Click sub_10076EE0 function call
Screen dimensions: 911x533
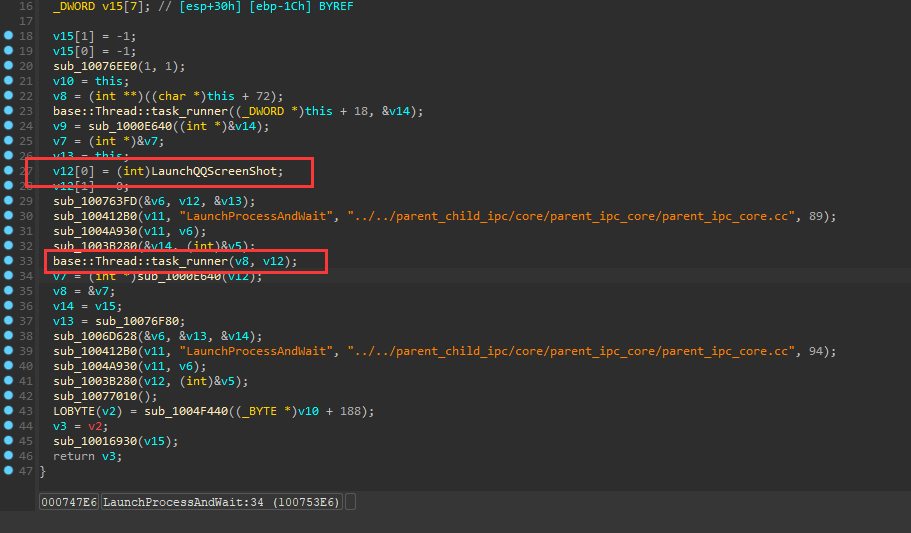pyautogui.click(x=95, y=66)
